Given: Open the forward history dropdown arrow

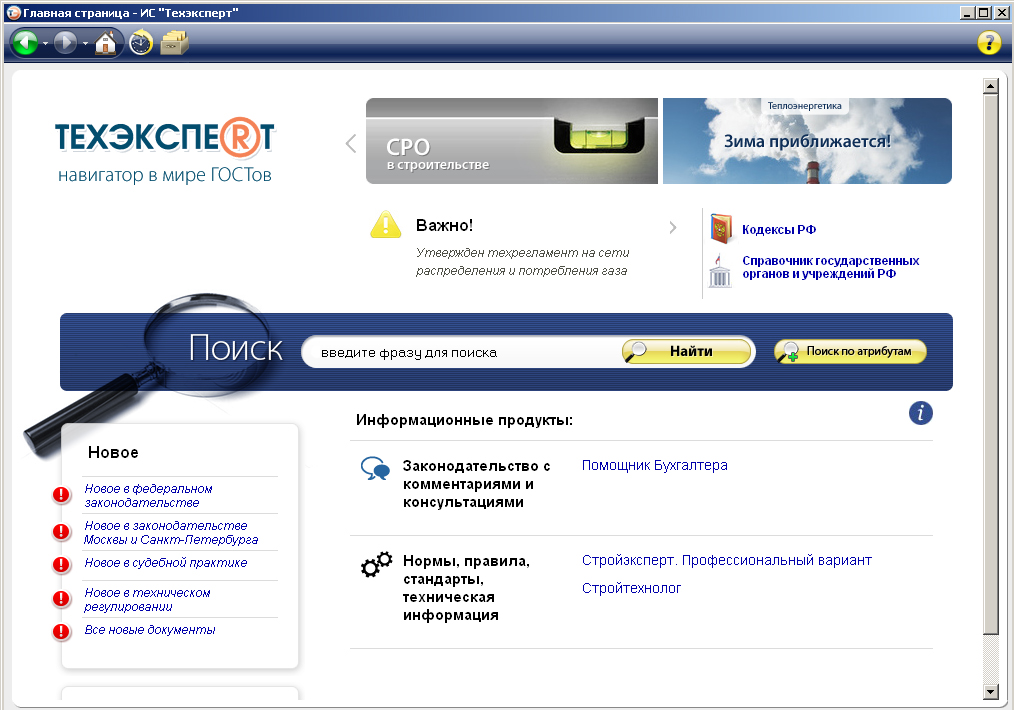Looking at the screenshot, I should pyautogui.click(x=85, y=44).
